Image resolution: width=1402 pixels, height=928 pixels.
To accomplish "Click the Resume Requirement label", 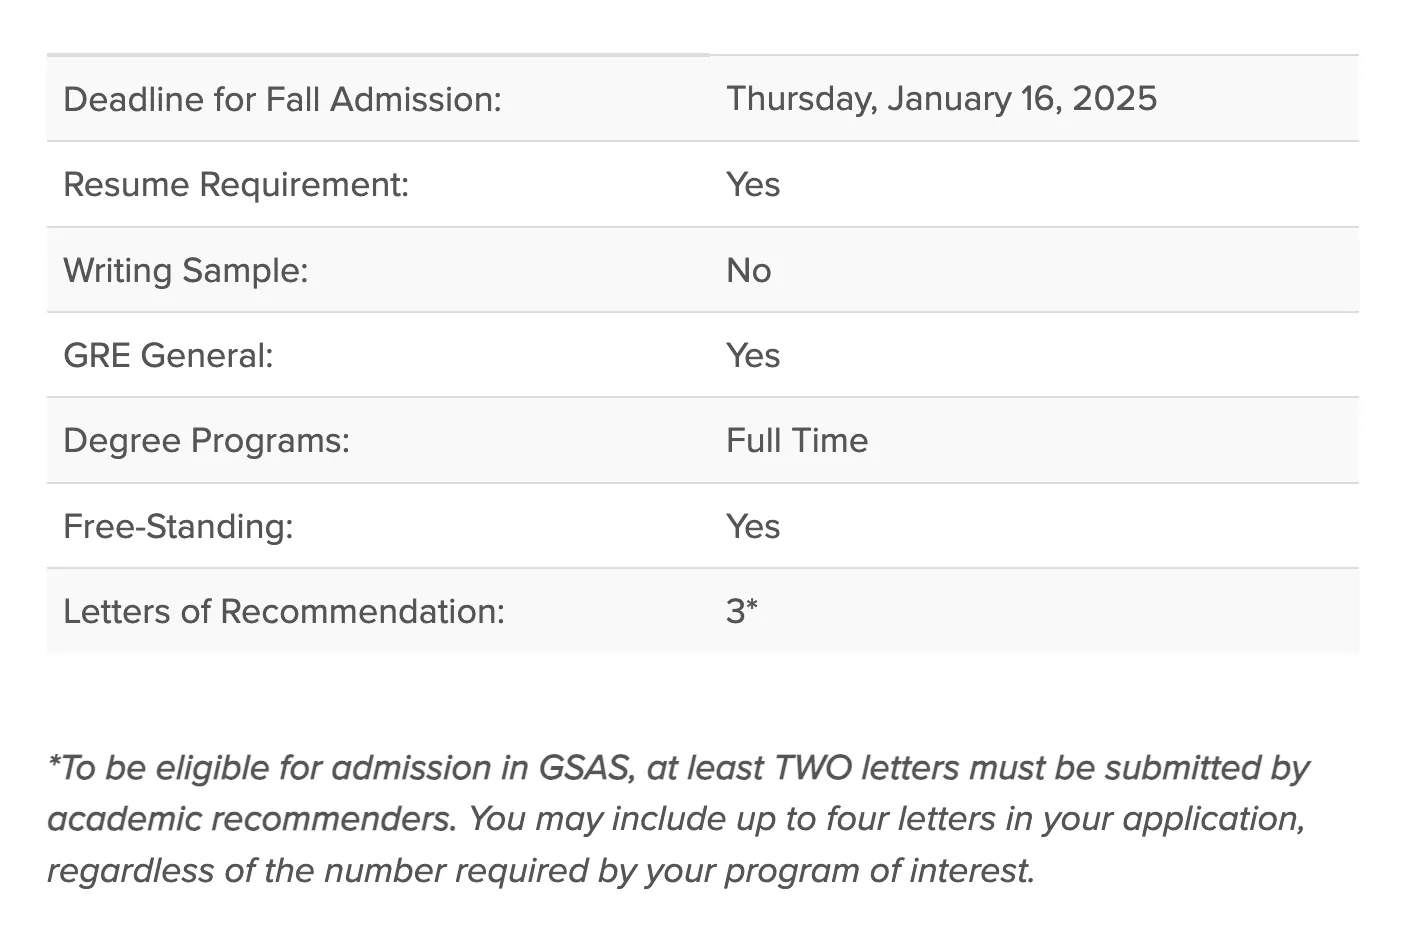I will pos(236,184).
